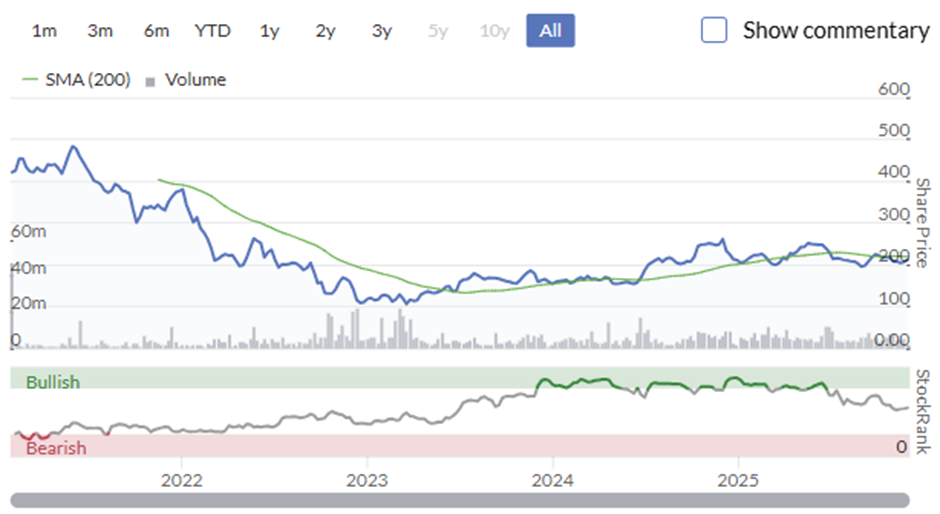Click the greyed-out 5y range option
940x514 pixels.
[438, 31]
